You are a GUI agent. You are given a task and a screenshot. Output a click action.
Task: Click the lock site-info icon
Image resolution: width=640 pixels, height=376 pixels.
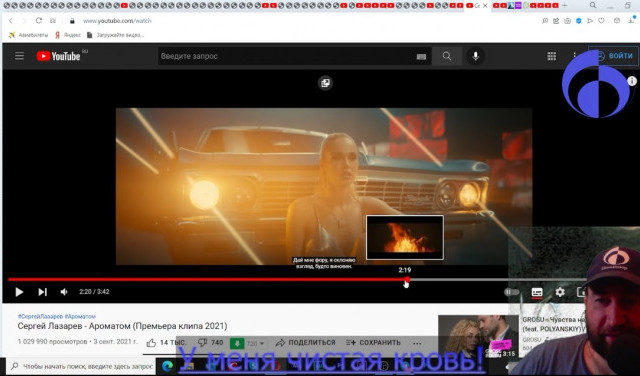[x=72, y=21]
